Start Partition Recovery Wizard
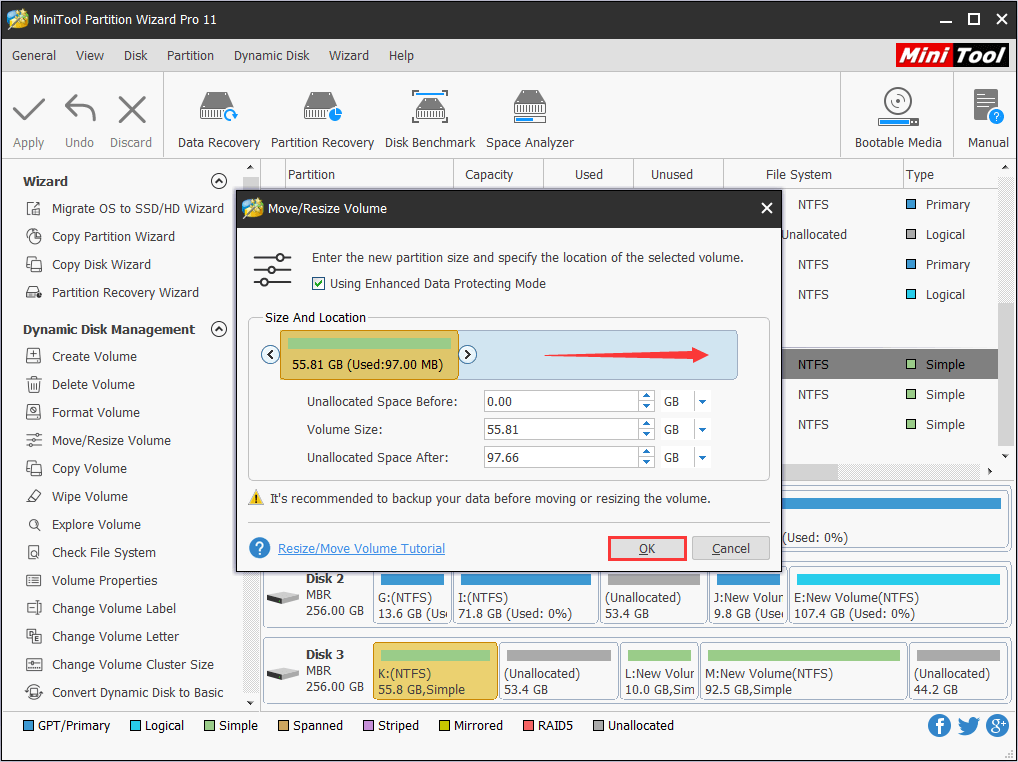Screen dimensions: 1018x762 [x=112, y=292]
